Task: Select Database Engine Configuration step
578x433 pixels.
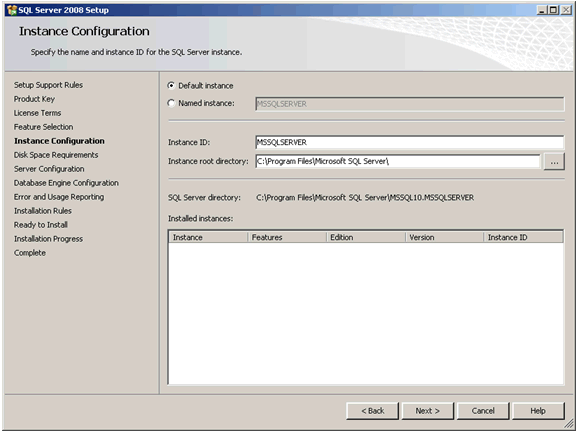Action: coord(66,183)
